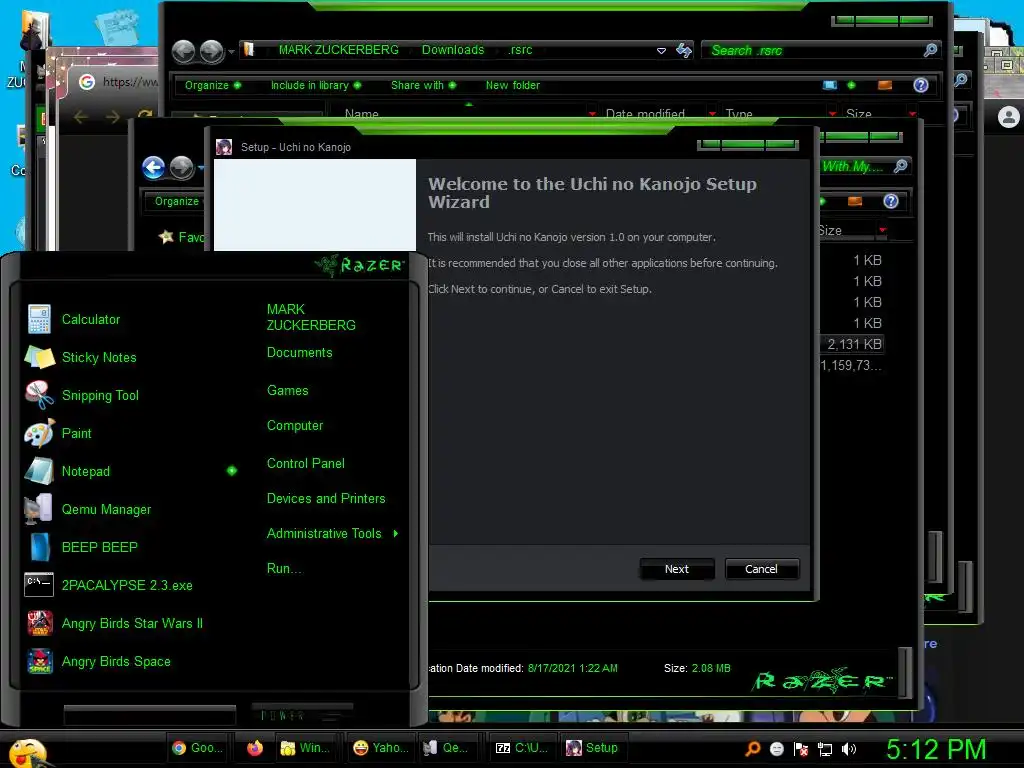1024x768 pixels.
Task: Expand the address bar history dropdown
Action: coord(661,50)
